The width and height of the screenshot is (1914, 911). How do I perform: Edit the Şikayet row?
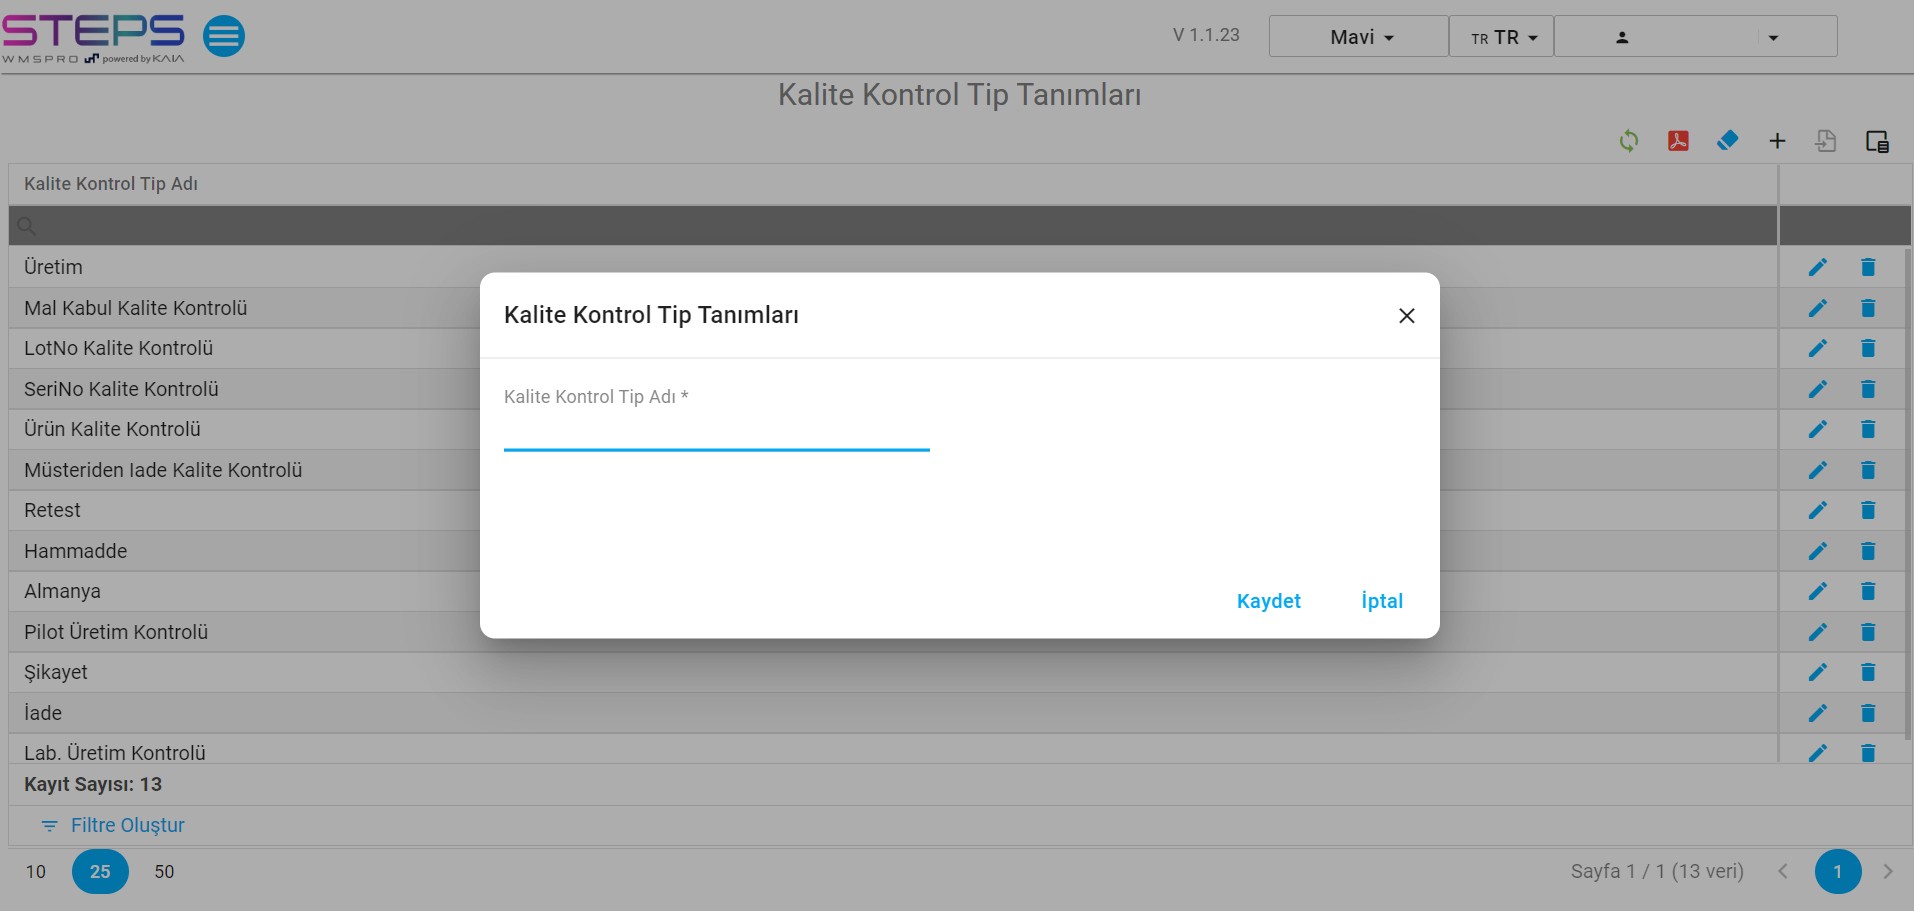coord(1818,672)
